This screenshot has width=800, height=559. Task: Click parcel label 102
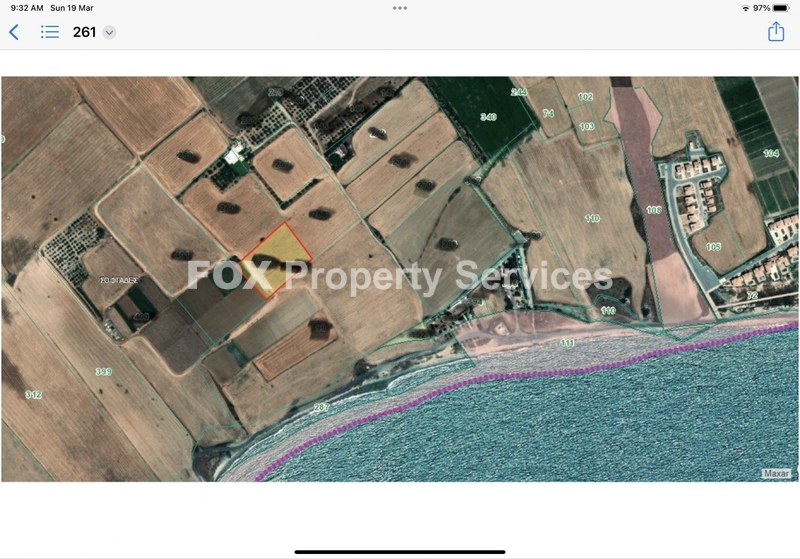pos(585,97)
